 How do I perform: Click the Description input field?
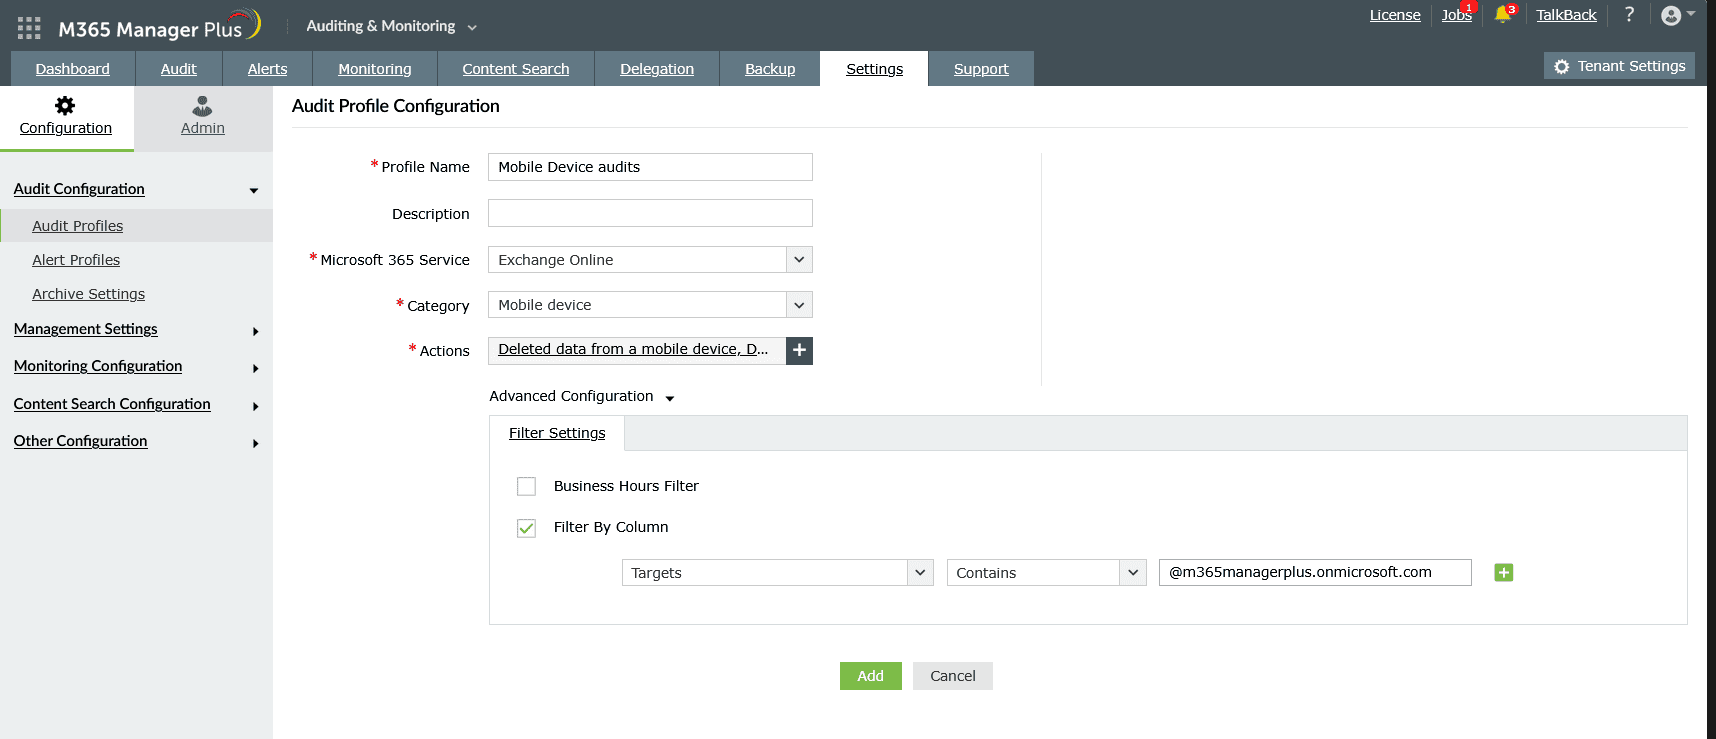pos(650,213)
